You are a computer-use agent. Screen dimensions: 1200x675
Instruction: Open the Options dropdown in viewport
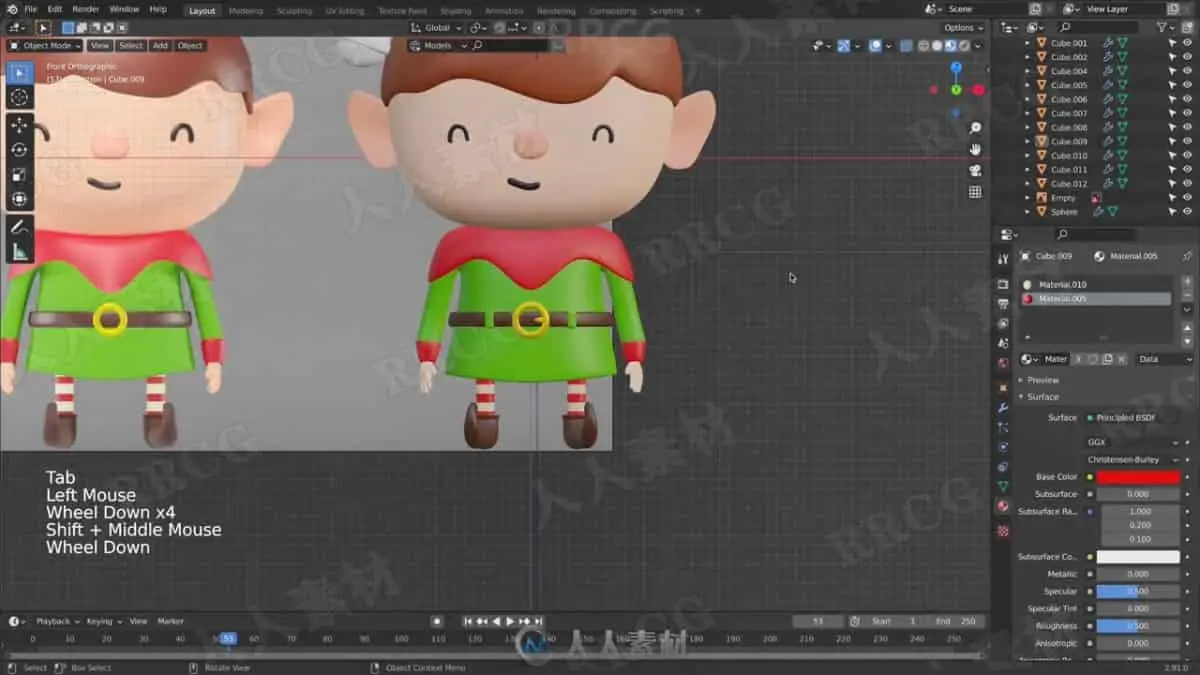tap(963, 28)
